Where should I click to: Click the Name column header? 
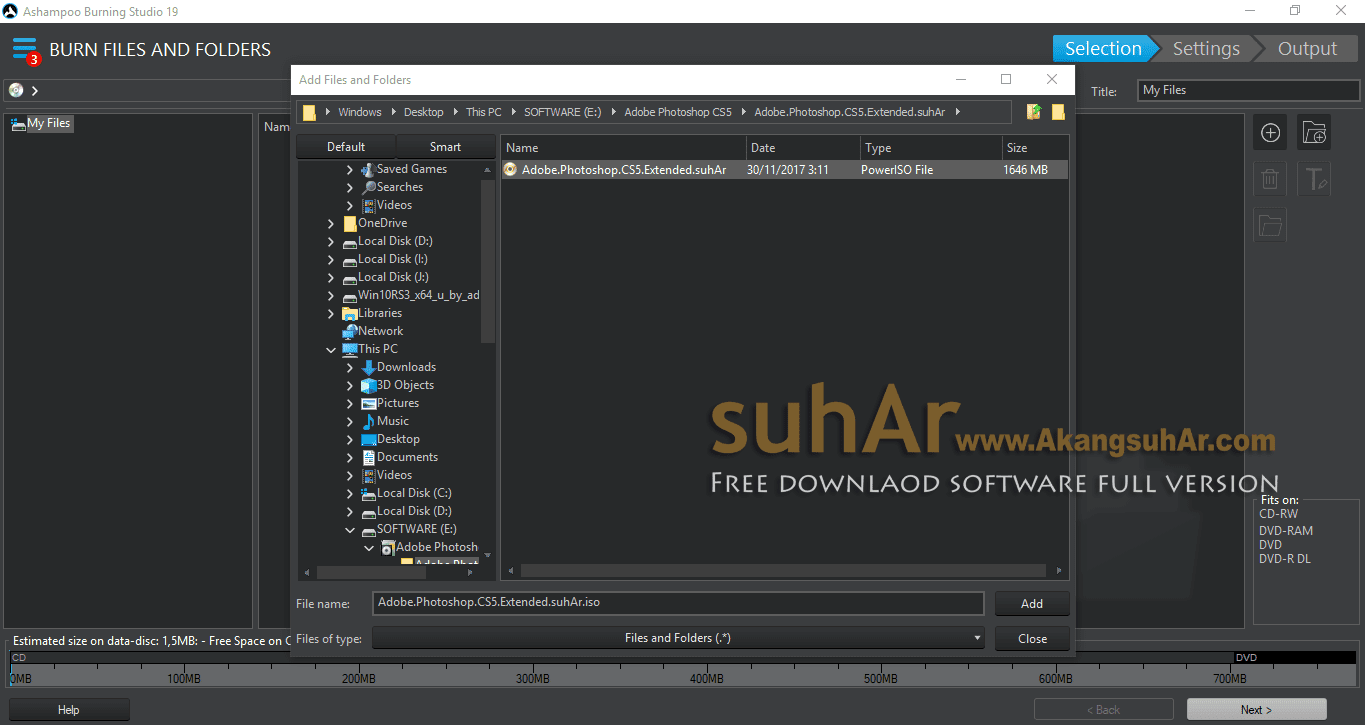click(x=623, y=148)
